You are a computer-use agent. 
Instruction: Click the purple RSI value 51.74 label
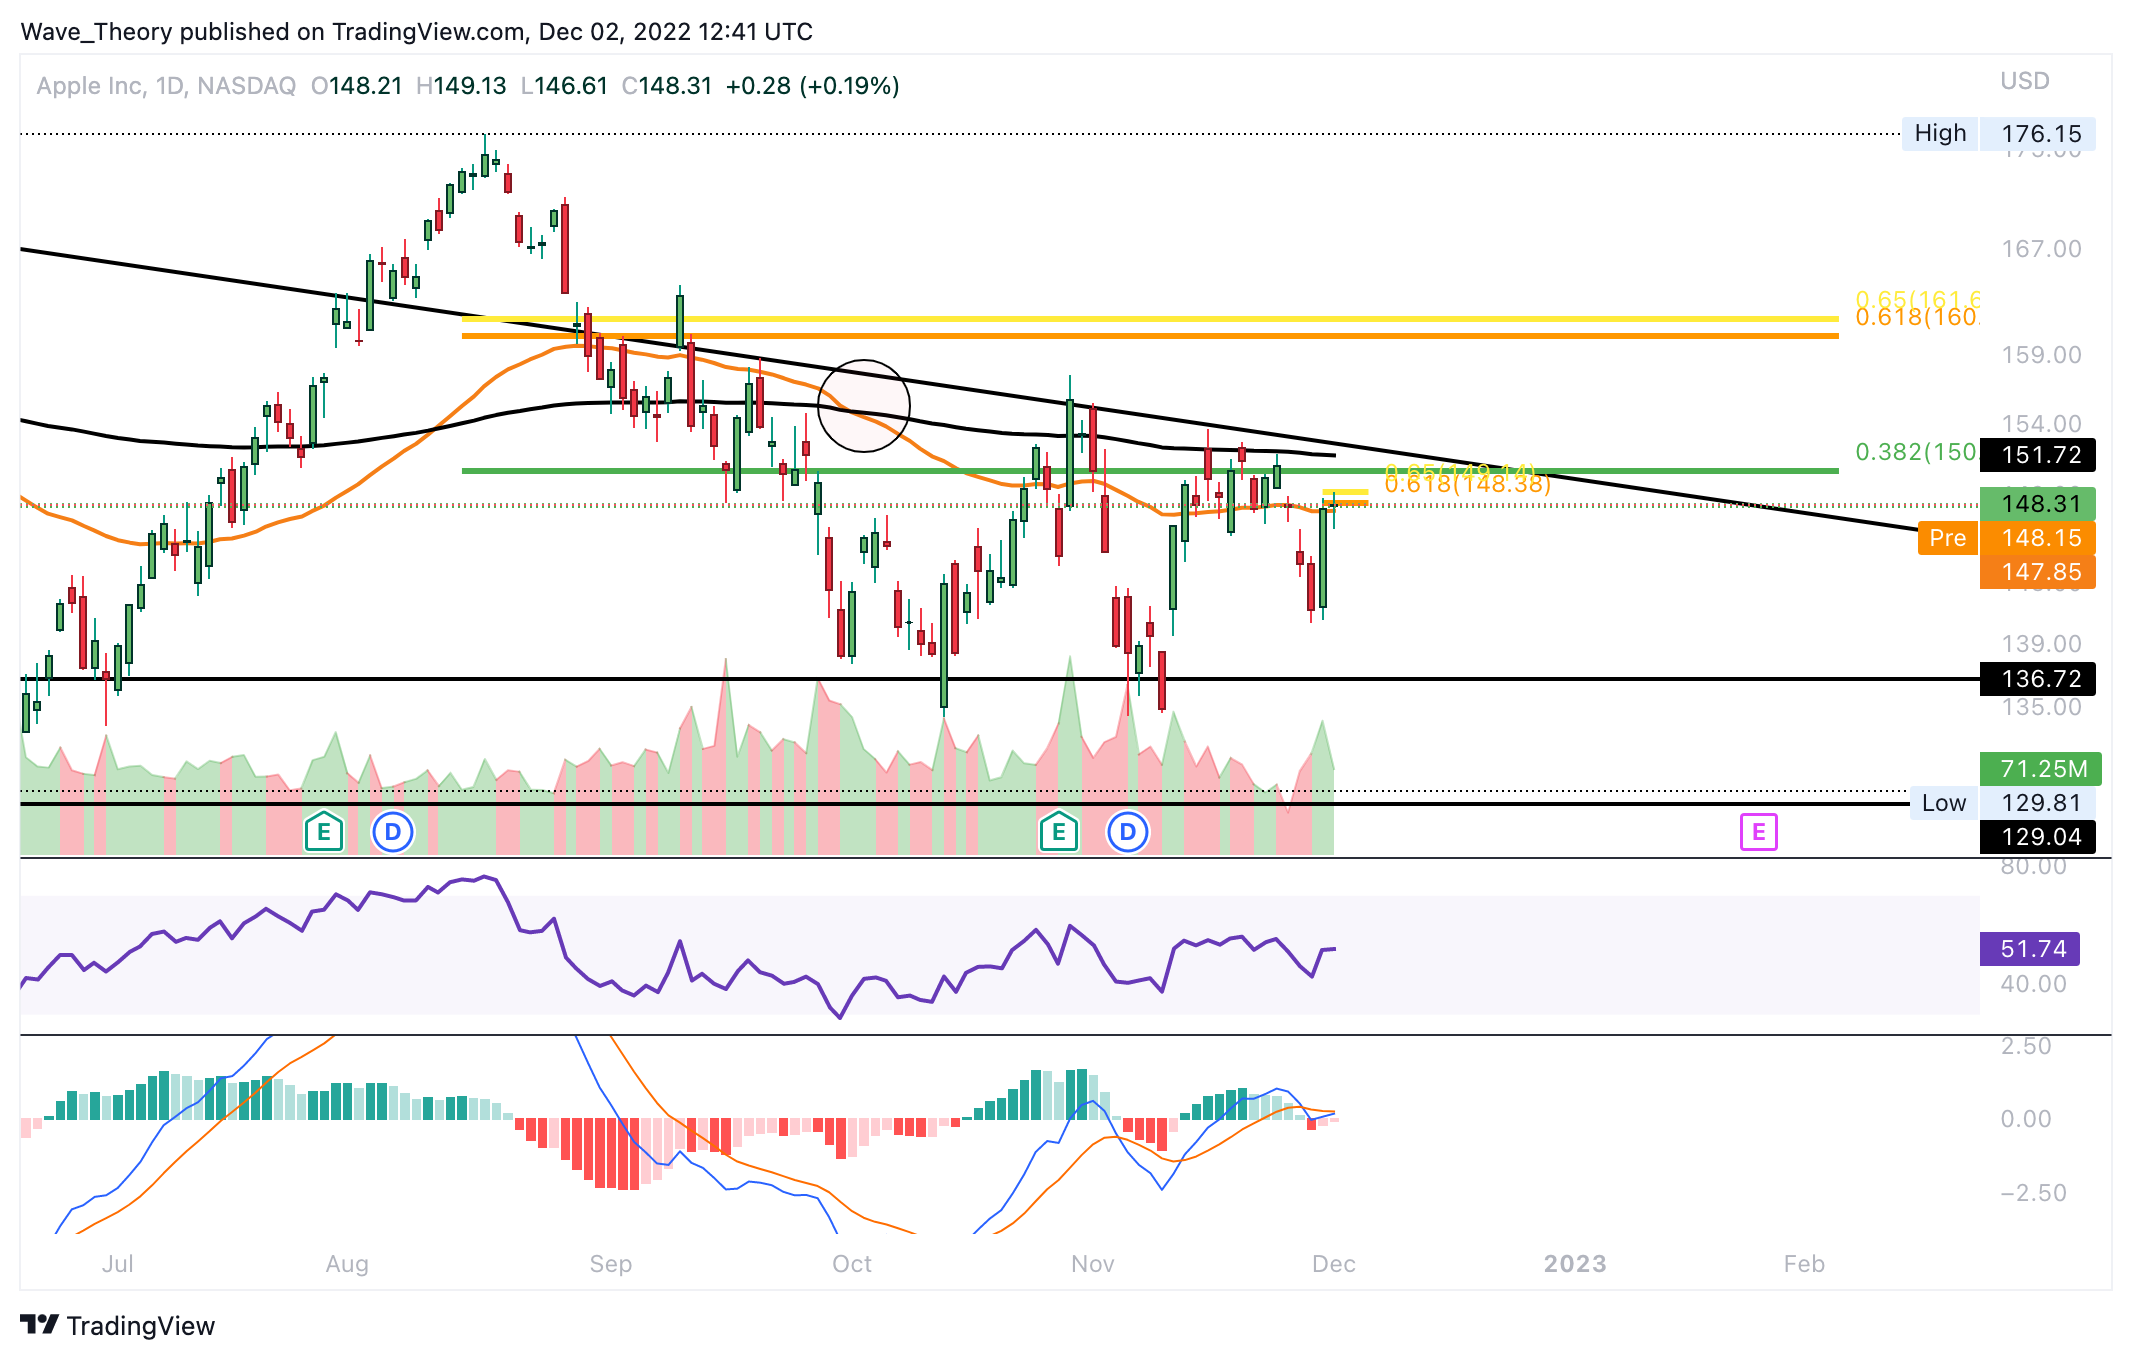click(2030, 949)
